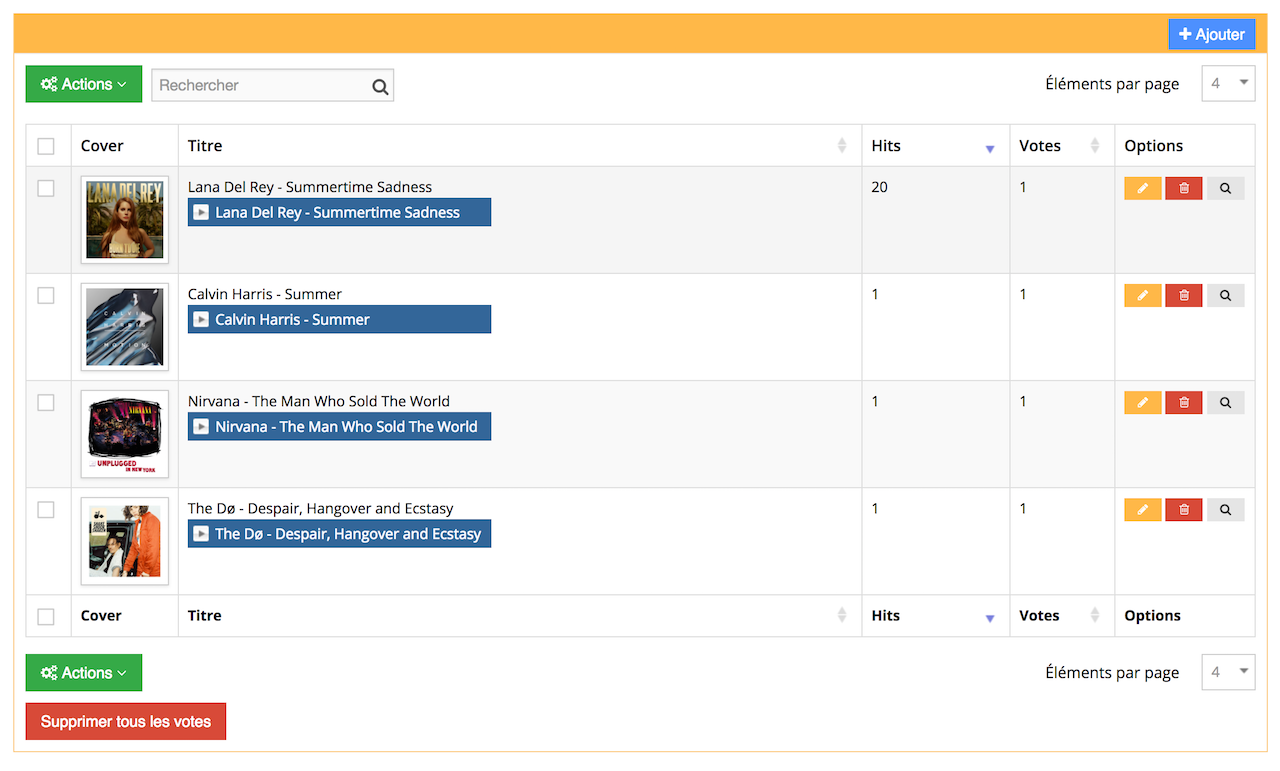
Task: Click the Options label in table footer
Action: point(1152,616)
